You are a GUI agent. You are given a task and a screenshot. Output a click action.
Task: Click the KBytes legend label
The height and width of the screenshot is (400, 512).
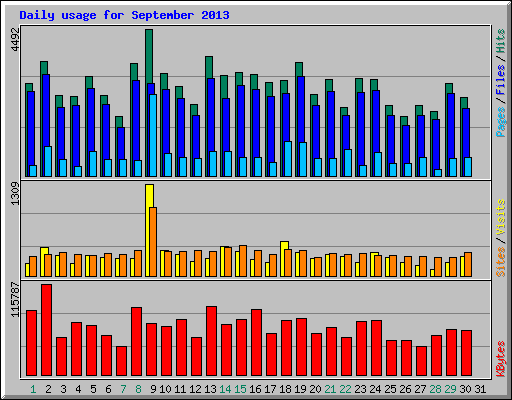pos(500,359)
